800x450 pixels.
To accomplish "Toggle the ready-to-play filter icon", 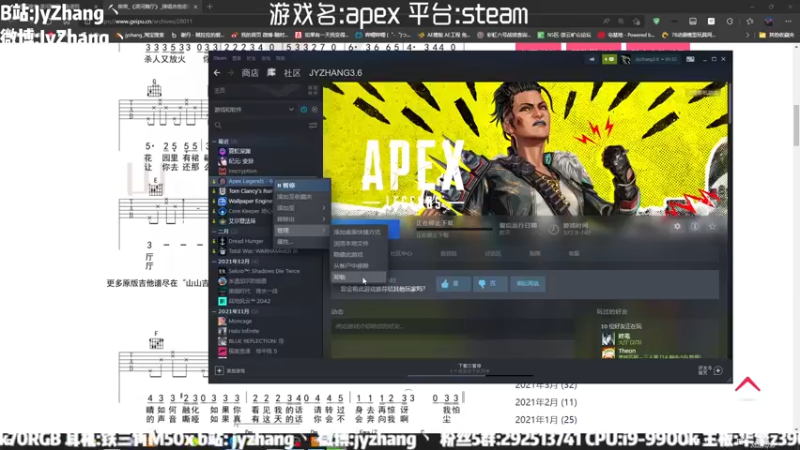I will coord(314,110).
